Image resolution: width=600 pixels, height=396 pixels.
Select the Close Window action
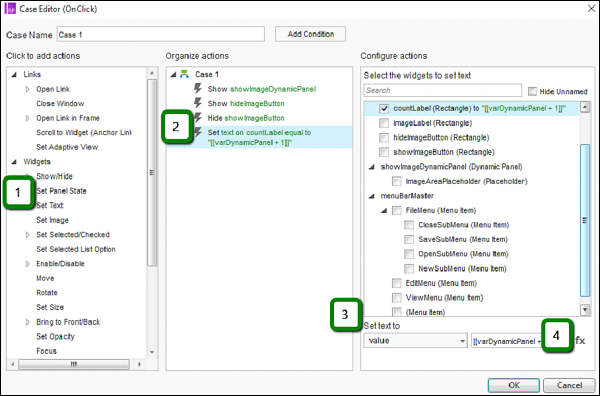[x=60, y=104]
